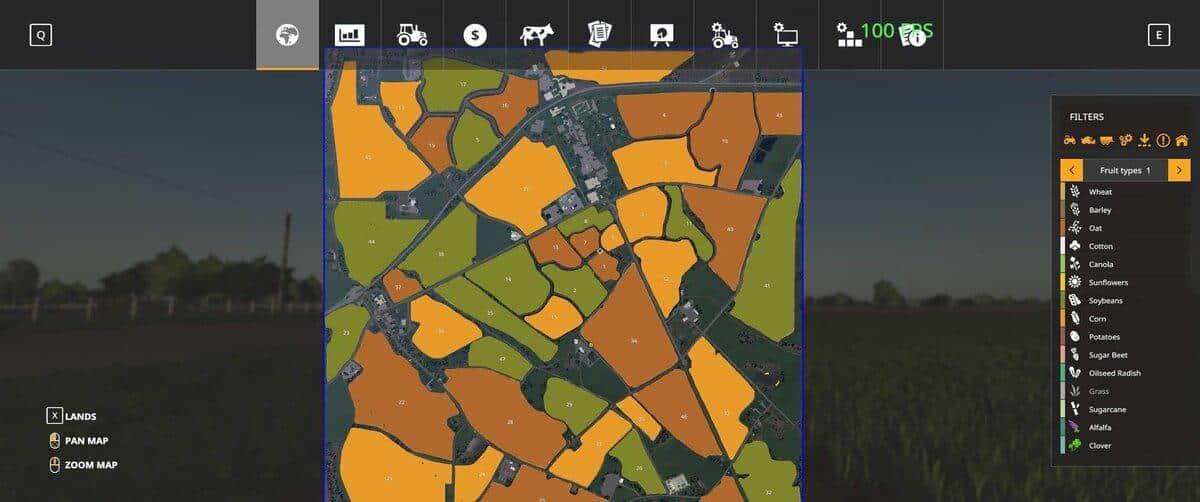Open the finances dollar coin tab

(474, 35)
